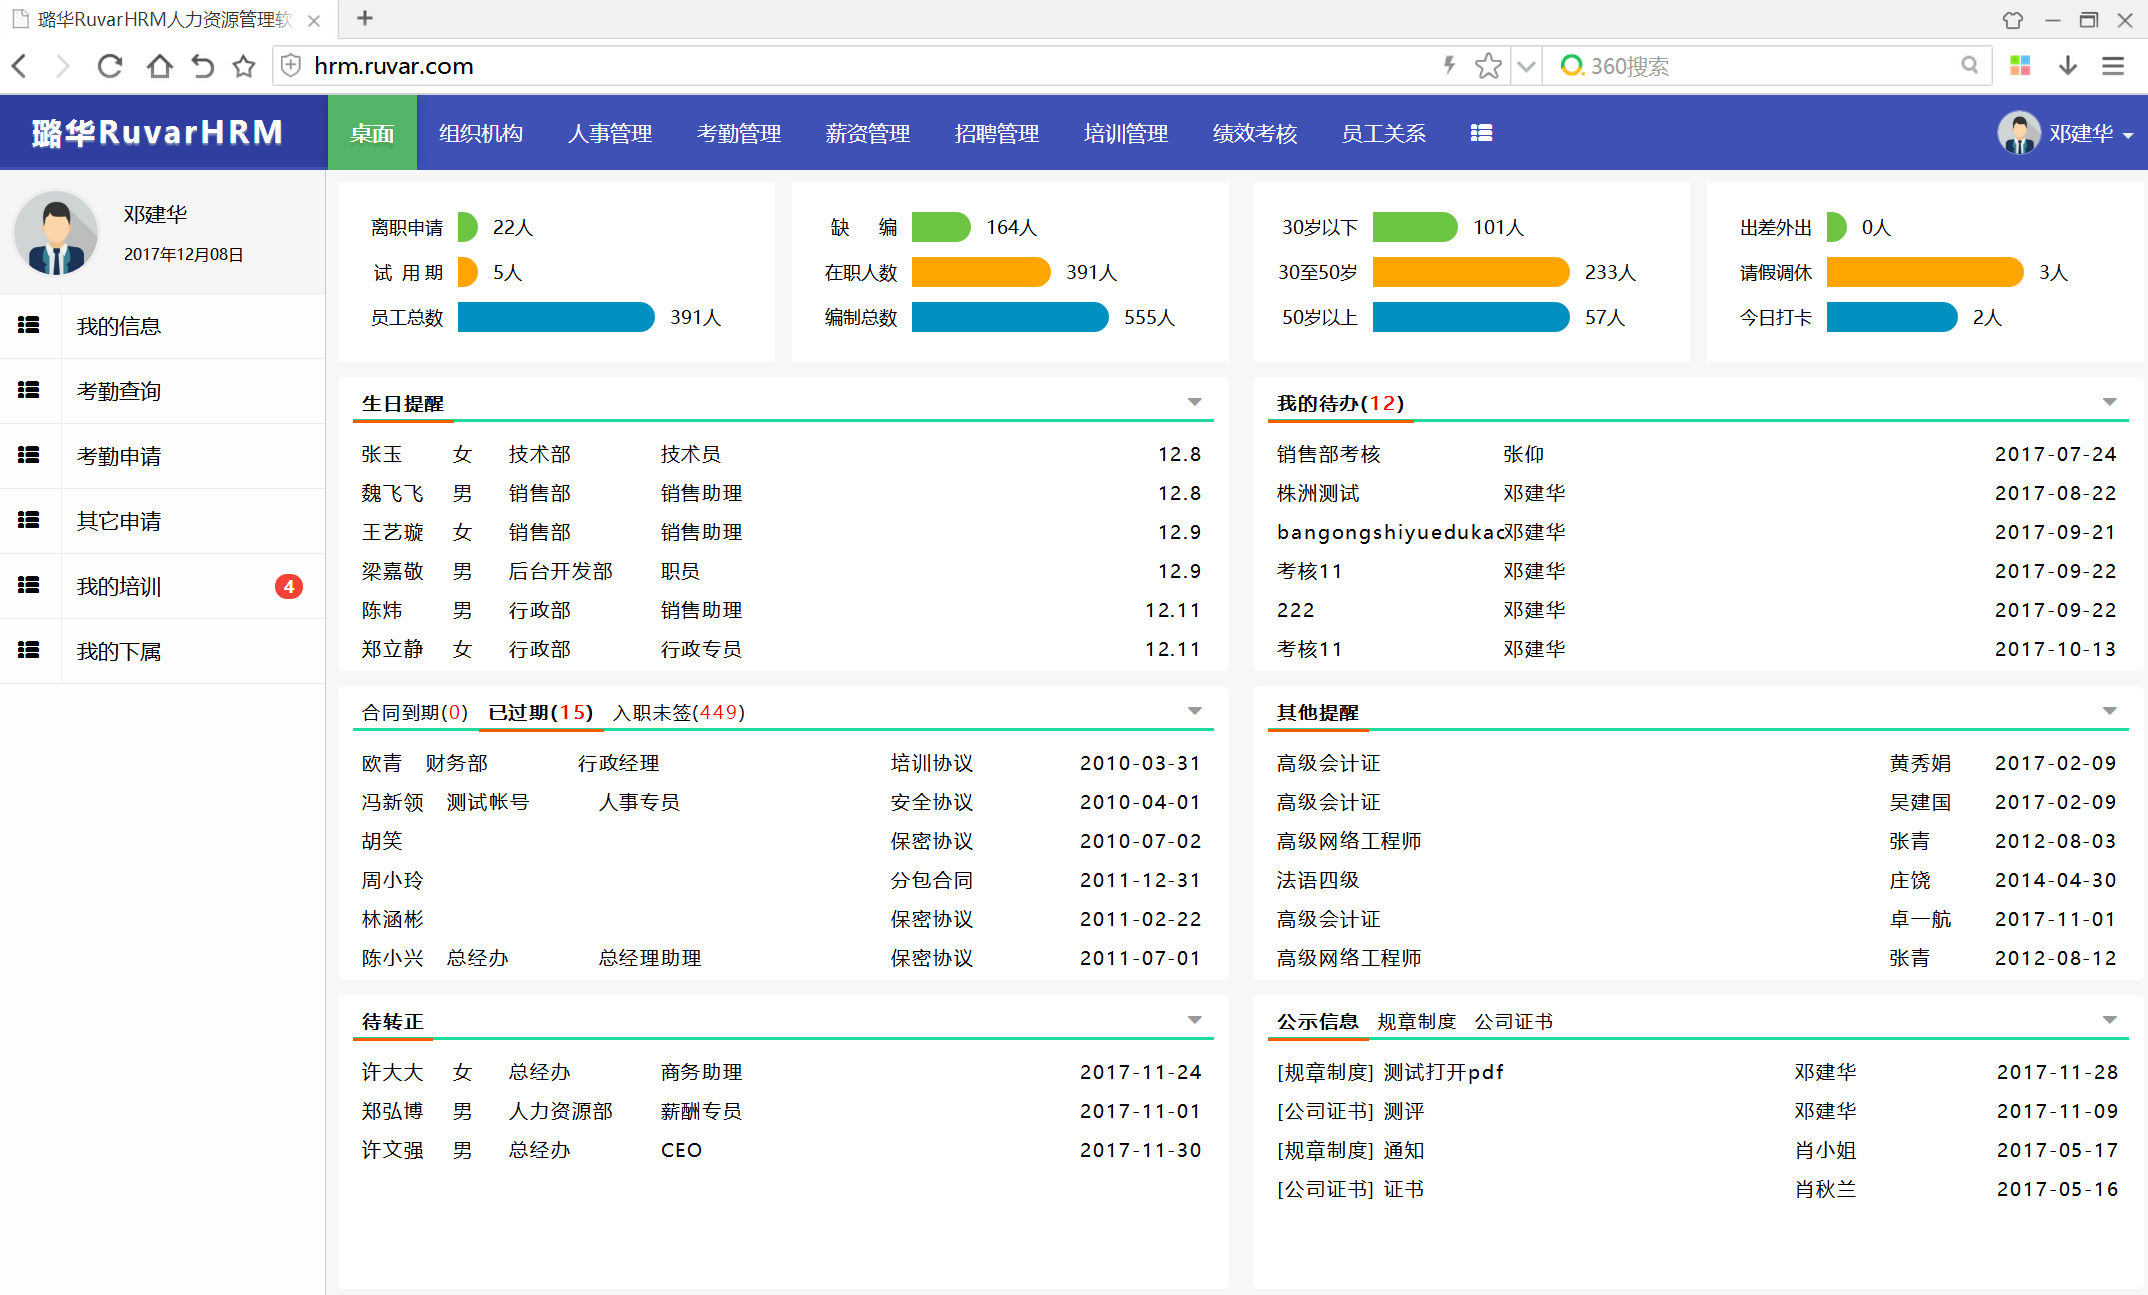Open the 考勤管理 navigation menu
The height and width of the screenshot is (1295, 2148).
point(738,133)
